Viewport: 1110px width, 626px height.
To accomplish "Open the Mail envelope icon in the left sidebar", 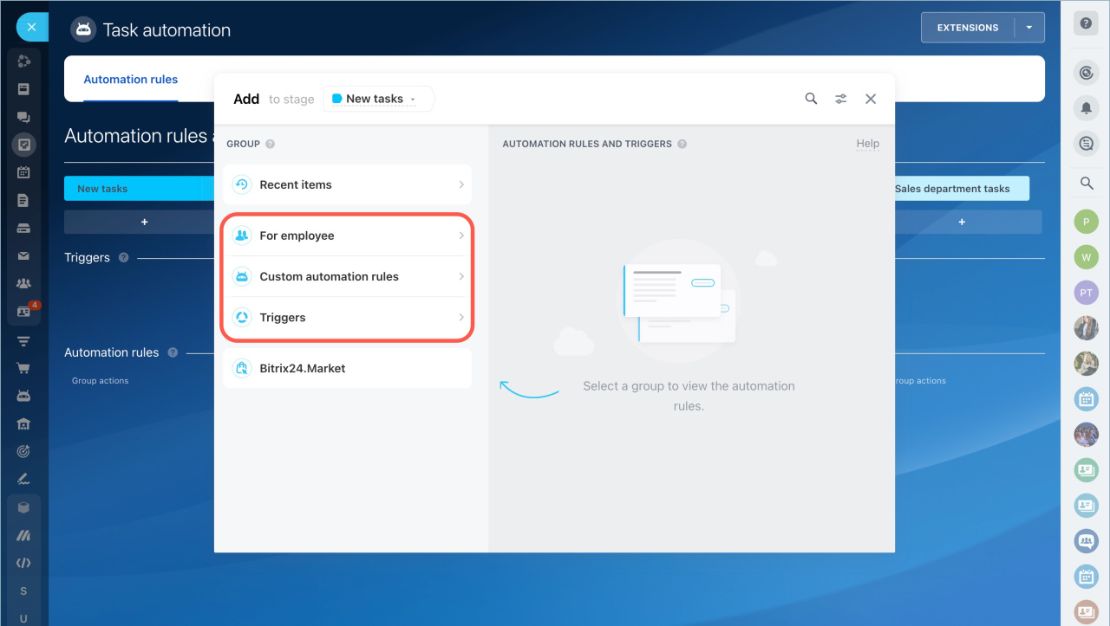I will tap(23, 256).
